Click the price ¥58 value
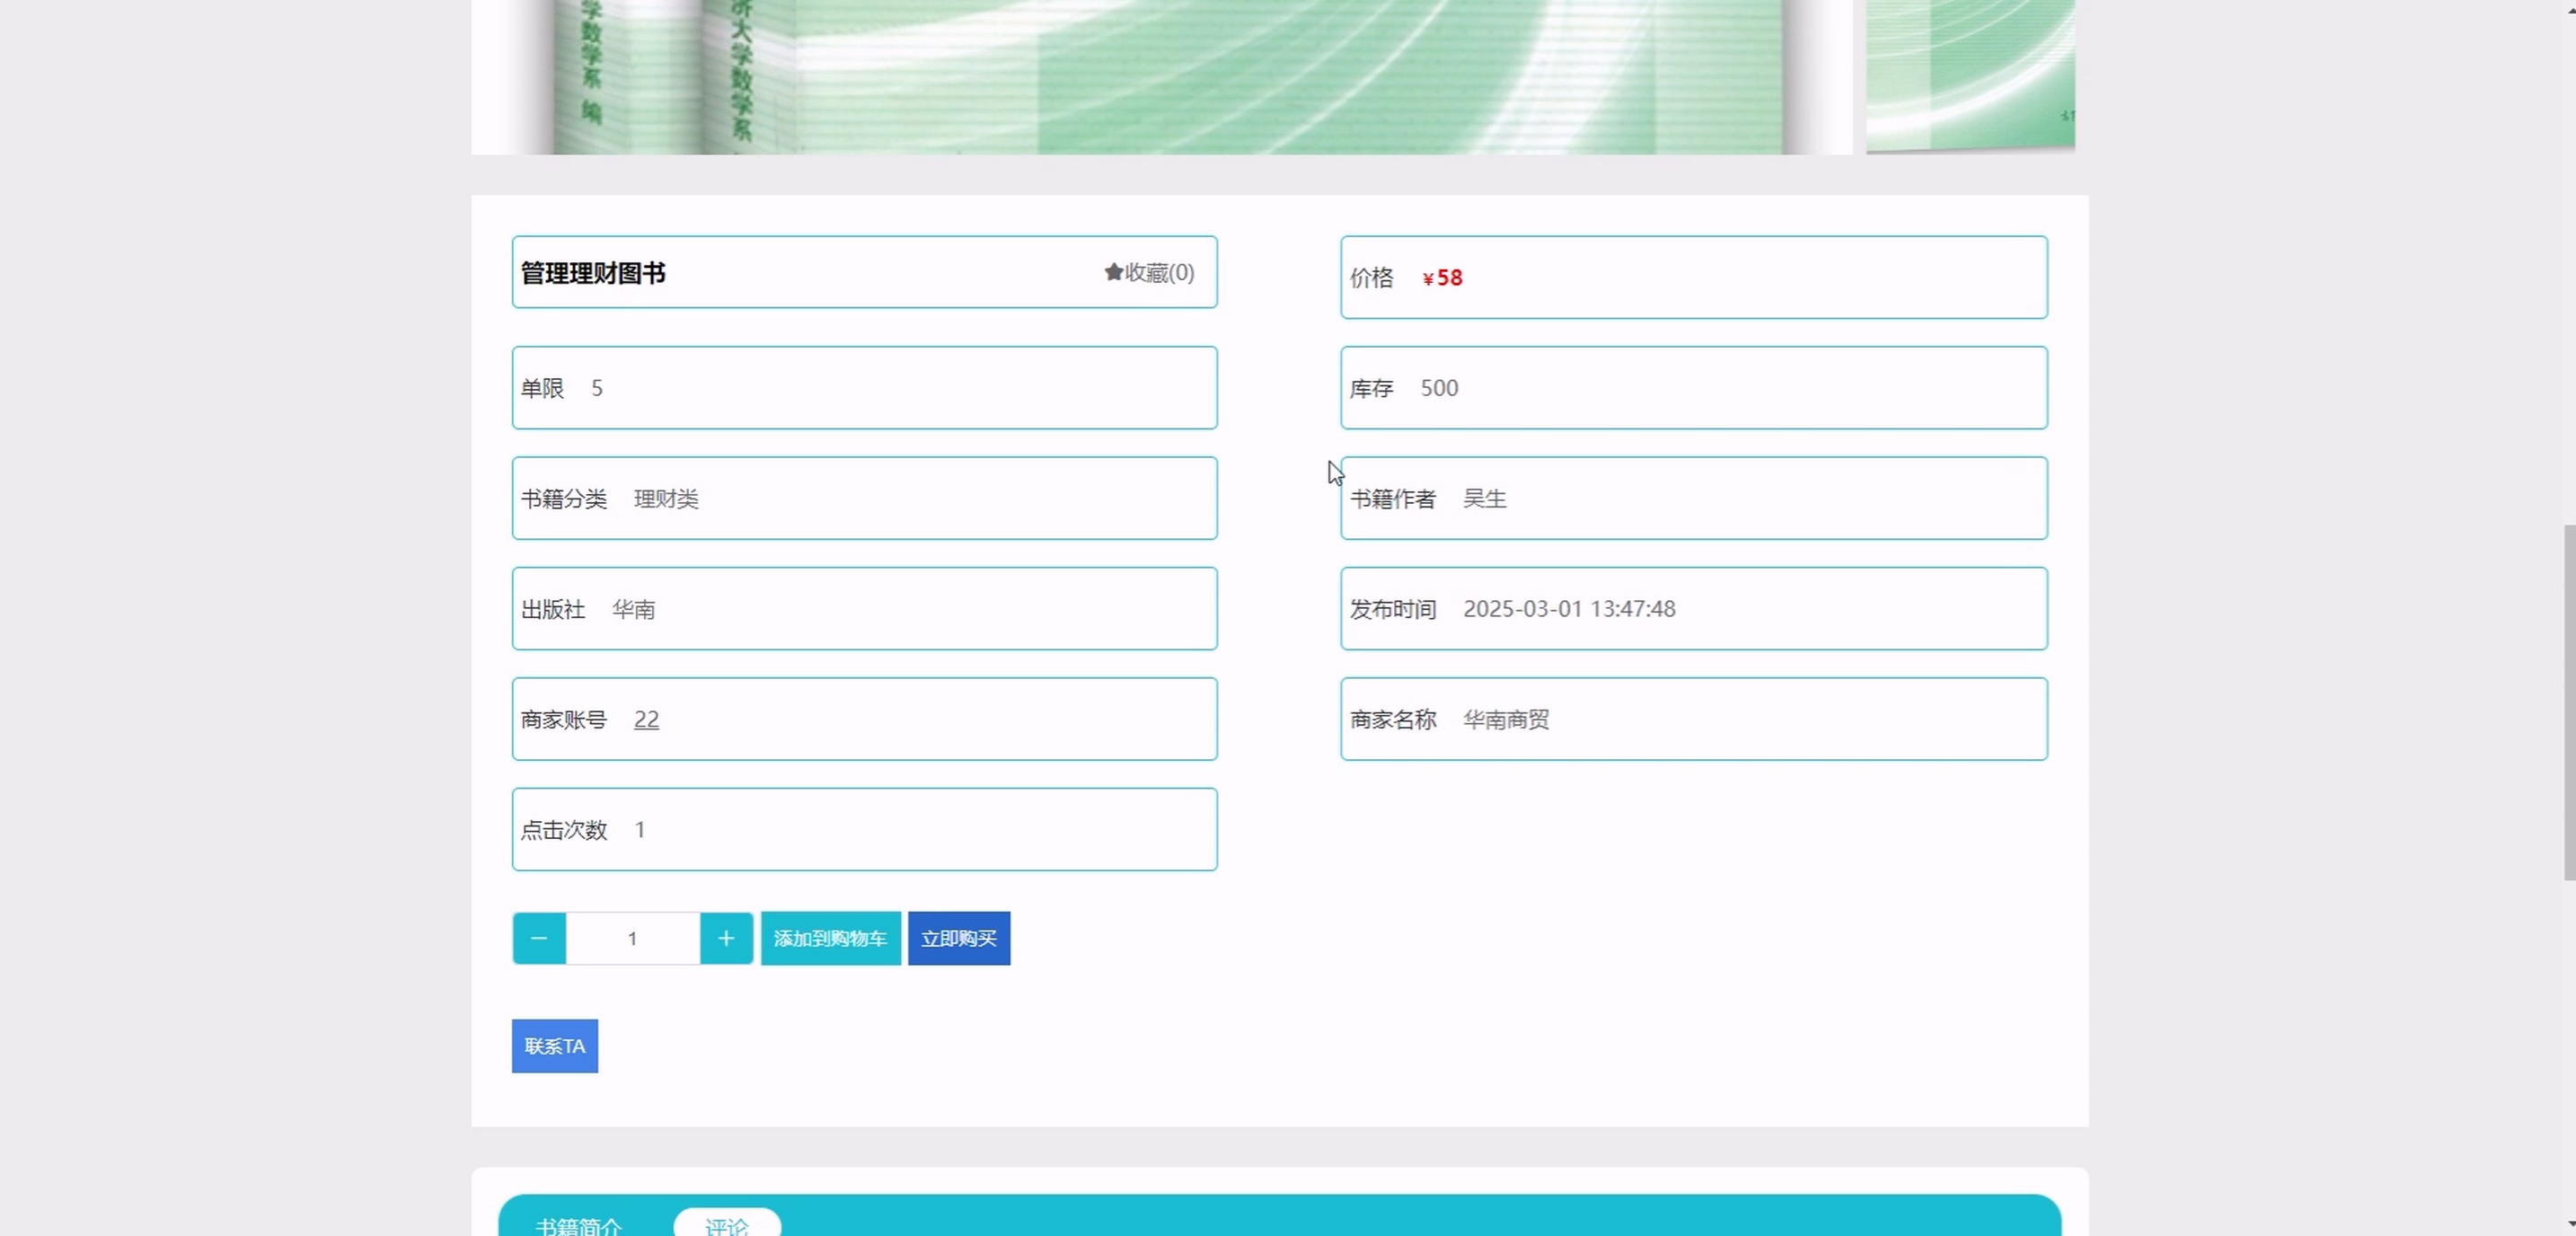2576x1236 pixels. pos(1442,278)
